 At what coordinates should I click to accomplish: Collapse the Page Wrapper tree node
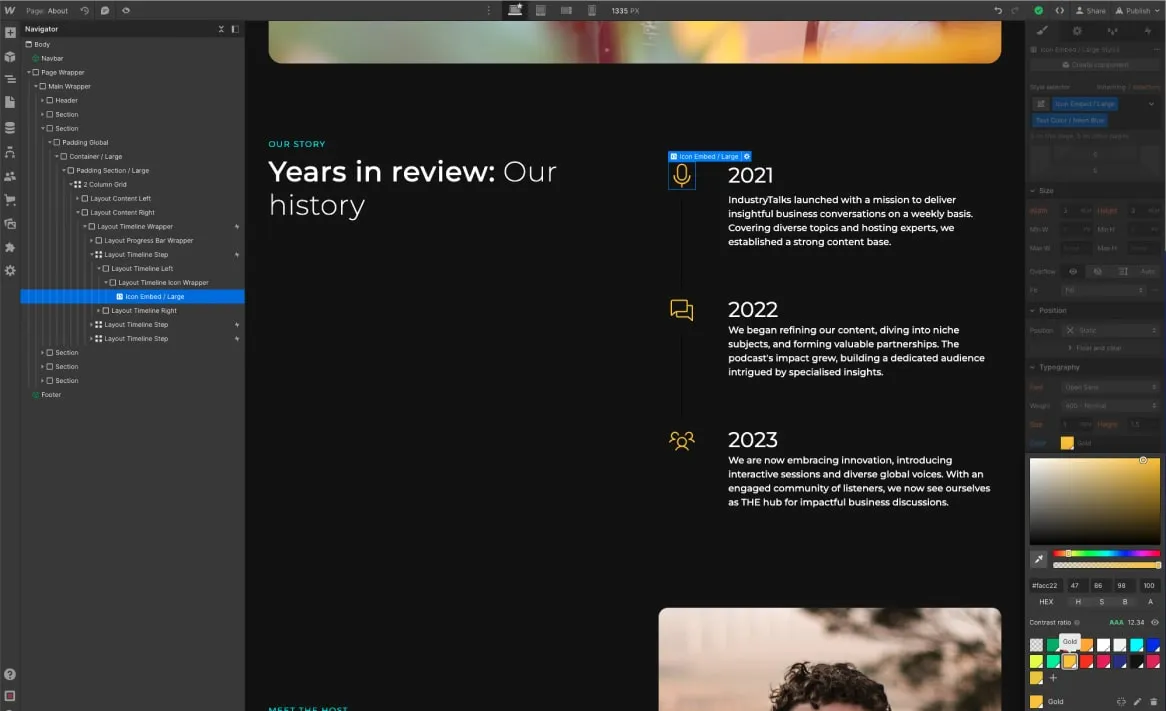click(29, 72)
